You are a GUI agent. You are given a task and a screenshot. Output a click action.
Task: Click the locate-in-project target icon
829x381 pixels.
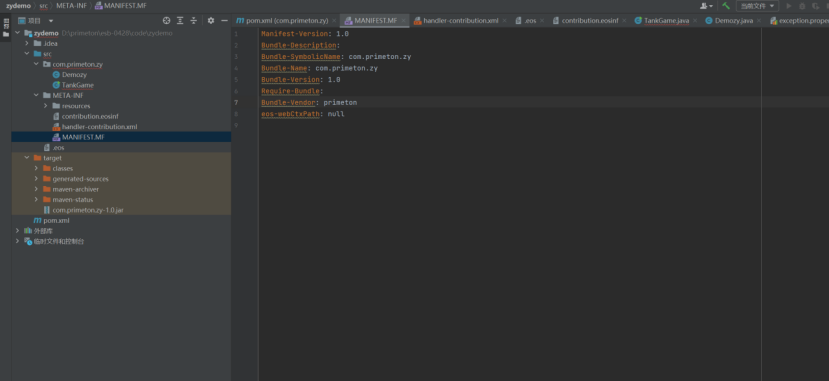tap(167, 21)
